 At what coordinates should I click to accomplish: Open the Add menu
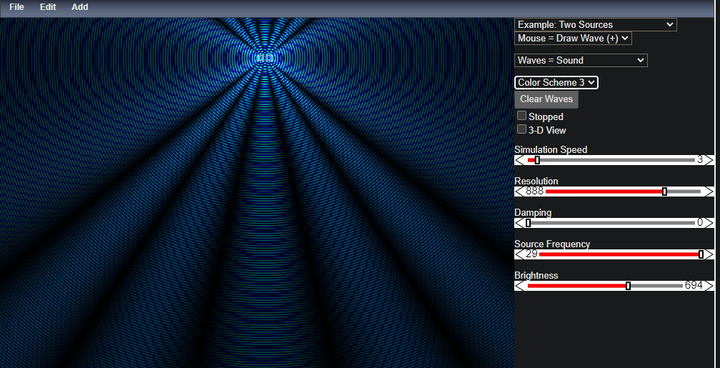click(x=80, y=7)
